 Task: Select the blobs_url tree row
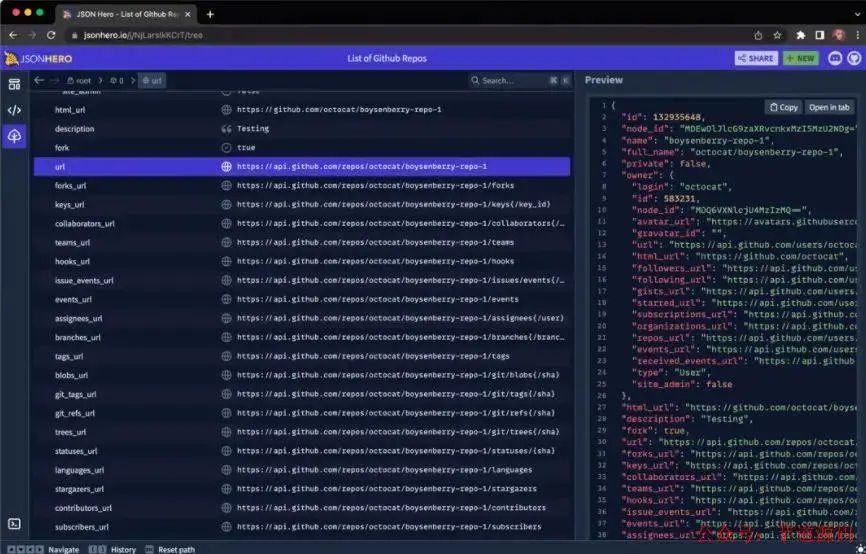[x=302, y=375]
